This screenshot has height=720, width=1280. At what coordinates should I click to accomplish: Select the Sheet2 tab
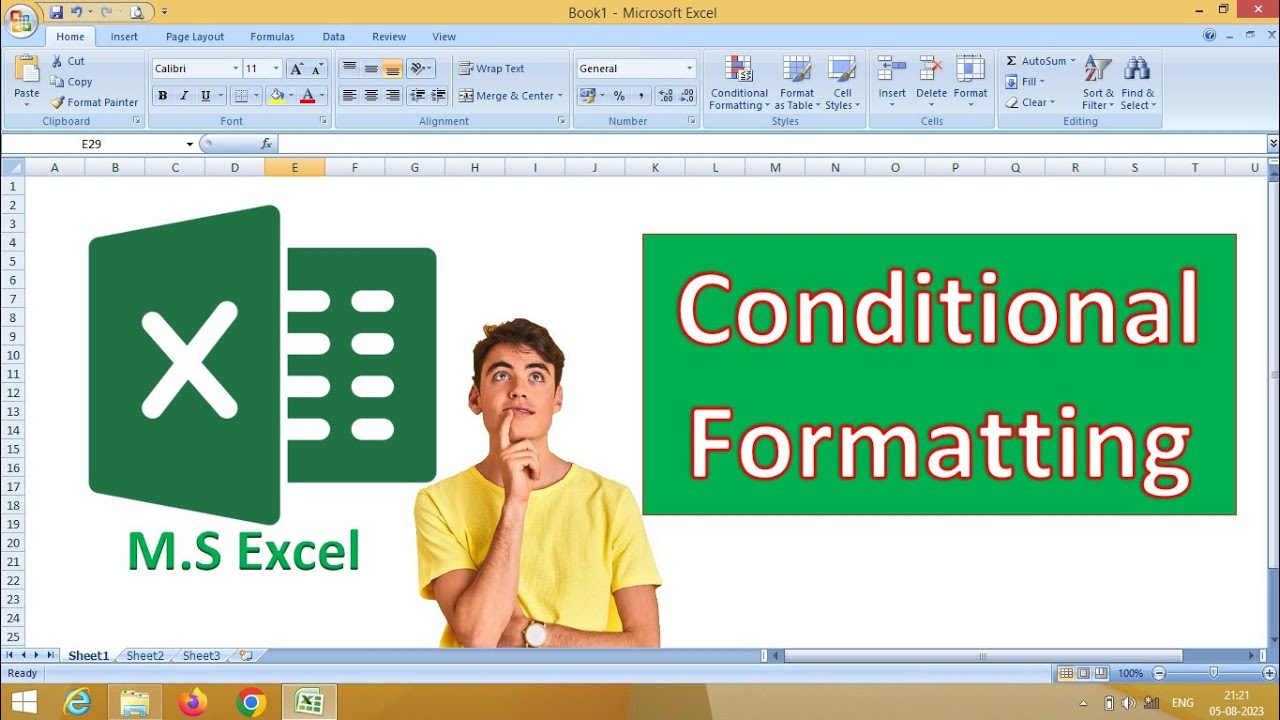(x=145, y=656)
